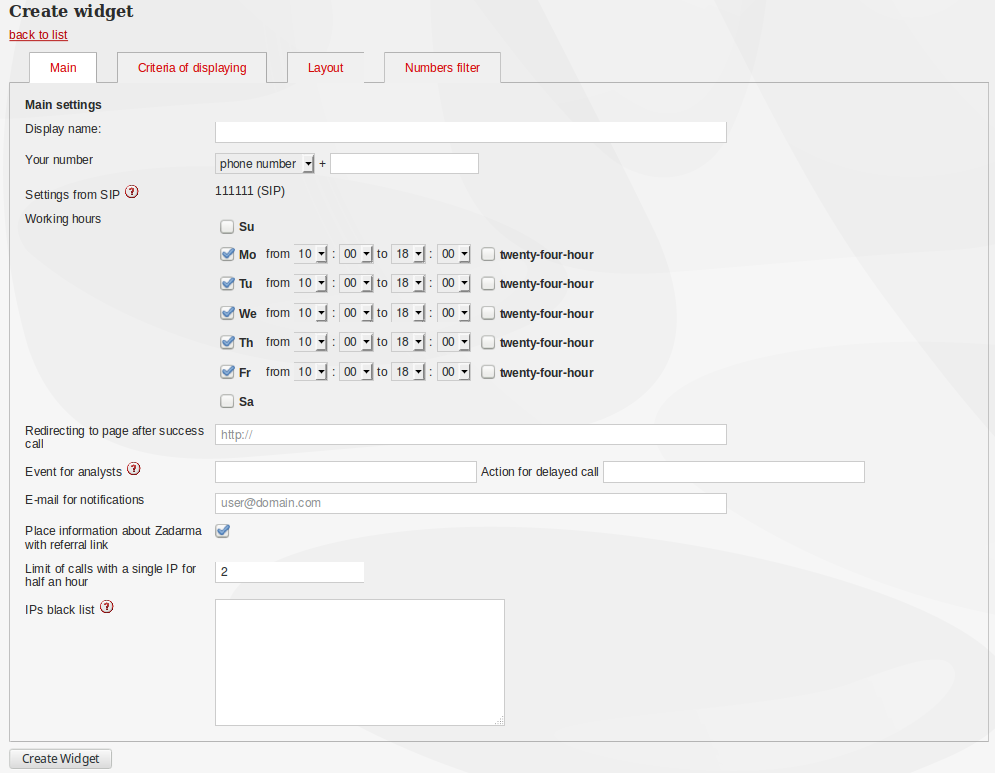The image size is (995, 773).
Task: Focus the E-mail for notifications field
Action: click(x=470, y=503)
